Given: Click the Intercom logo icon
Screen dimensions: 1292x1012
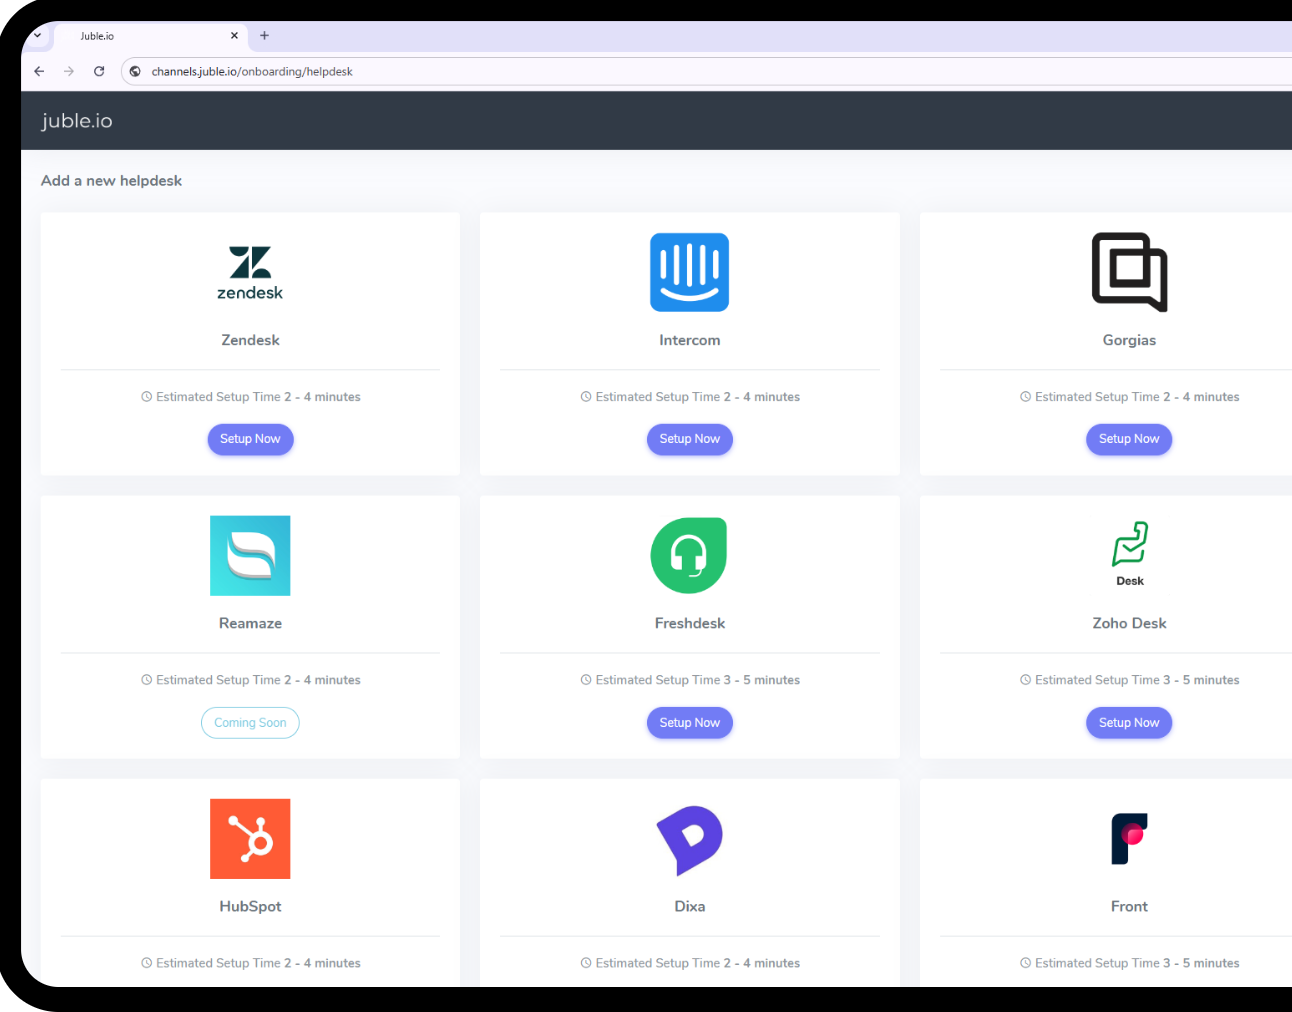Looking at the screenshot, I should (x=690, y=272).
